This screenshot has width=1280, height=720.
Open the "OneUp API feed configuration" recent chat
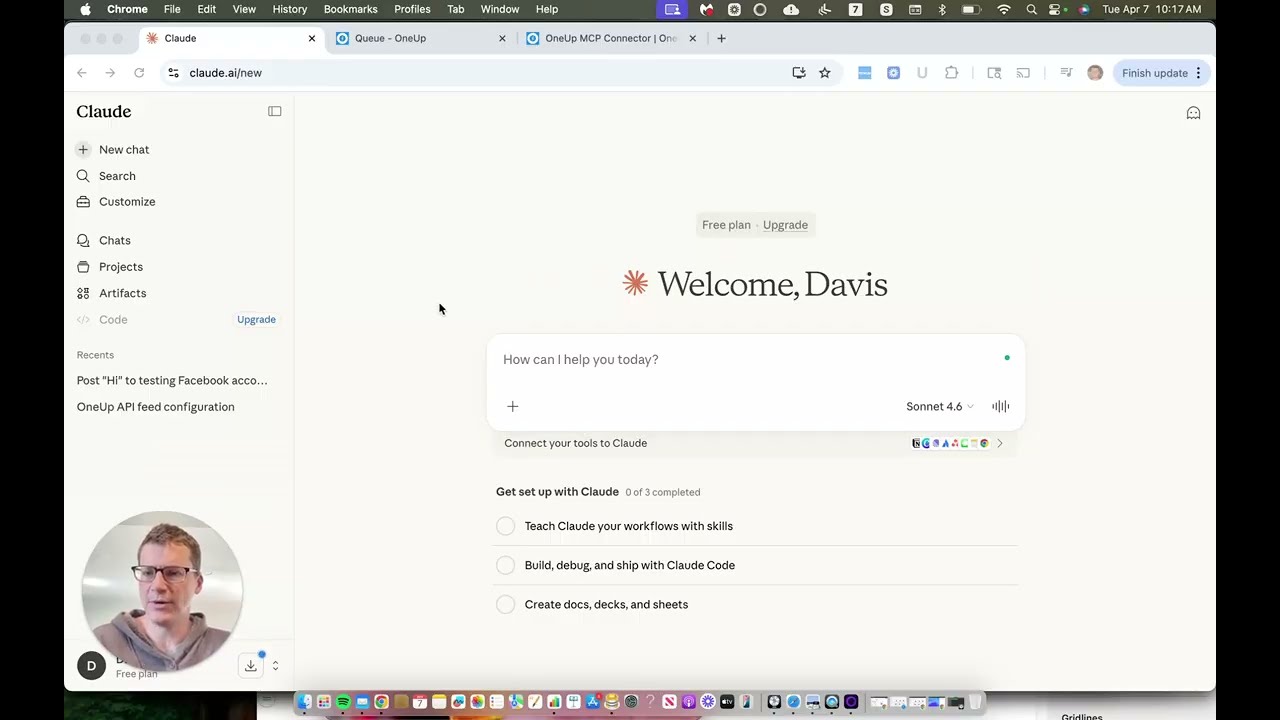click(156, 407)
